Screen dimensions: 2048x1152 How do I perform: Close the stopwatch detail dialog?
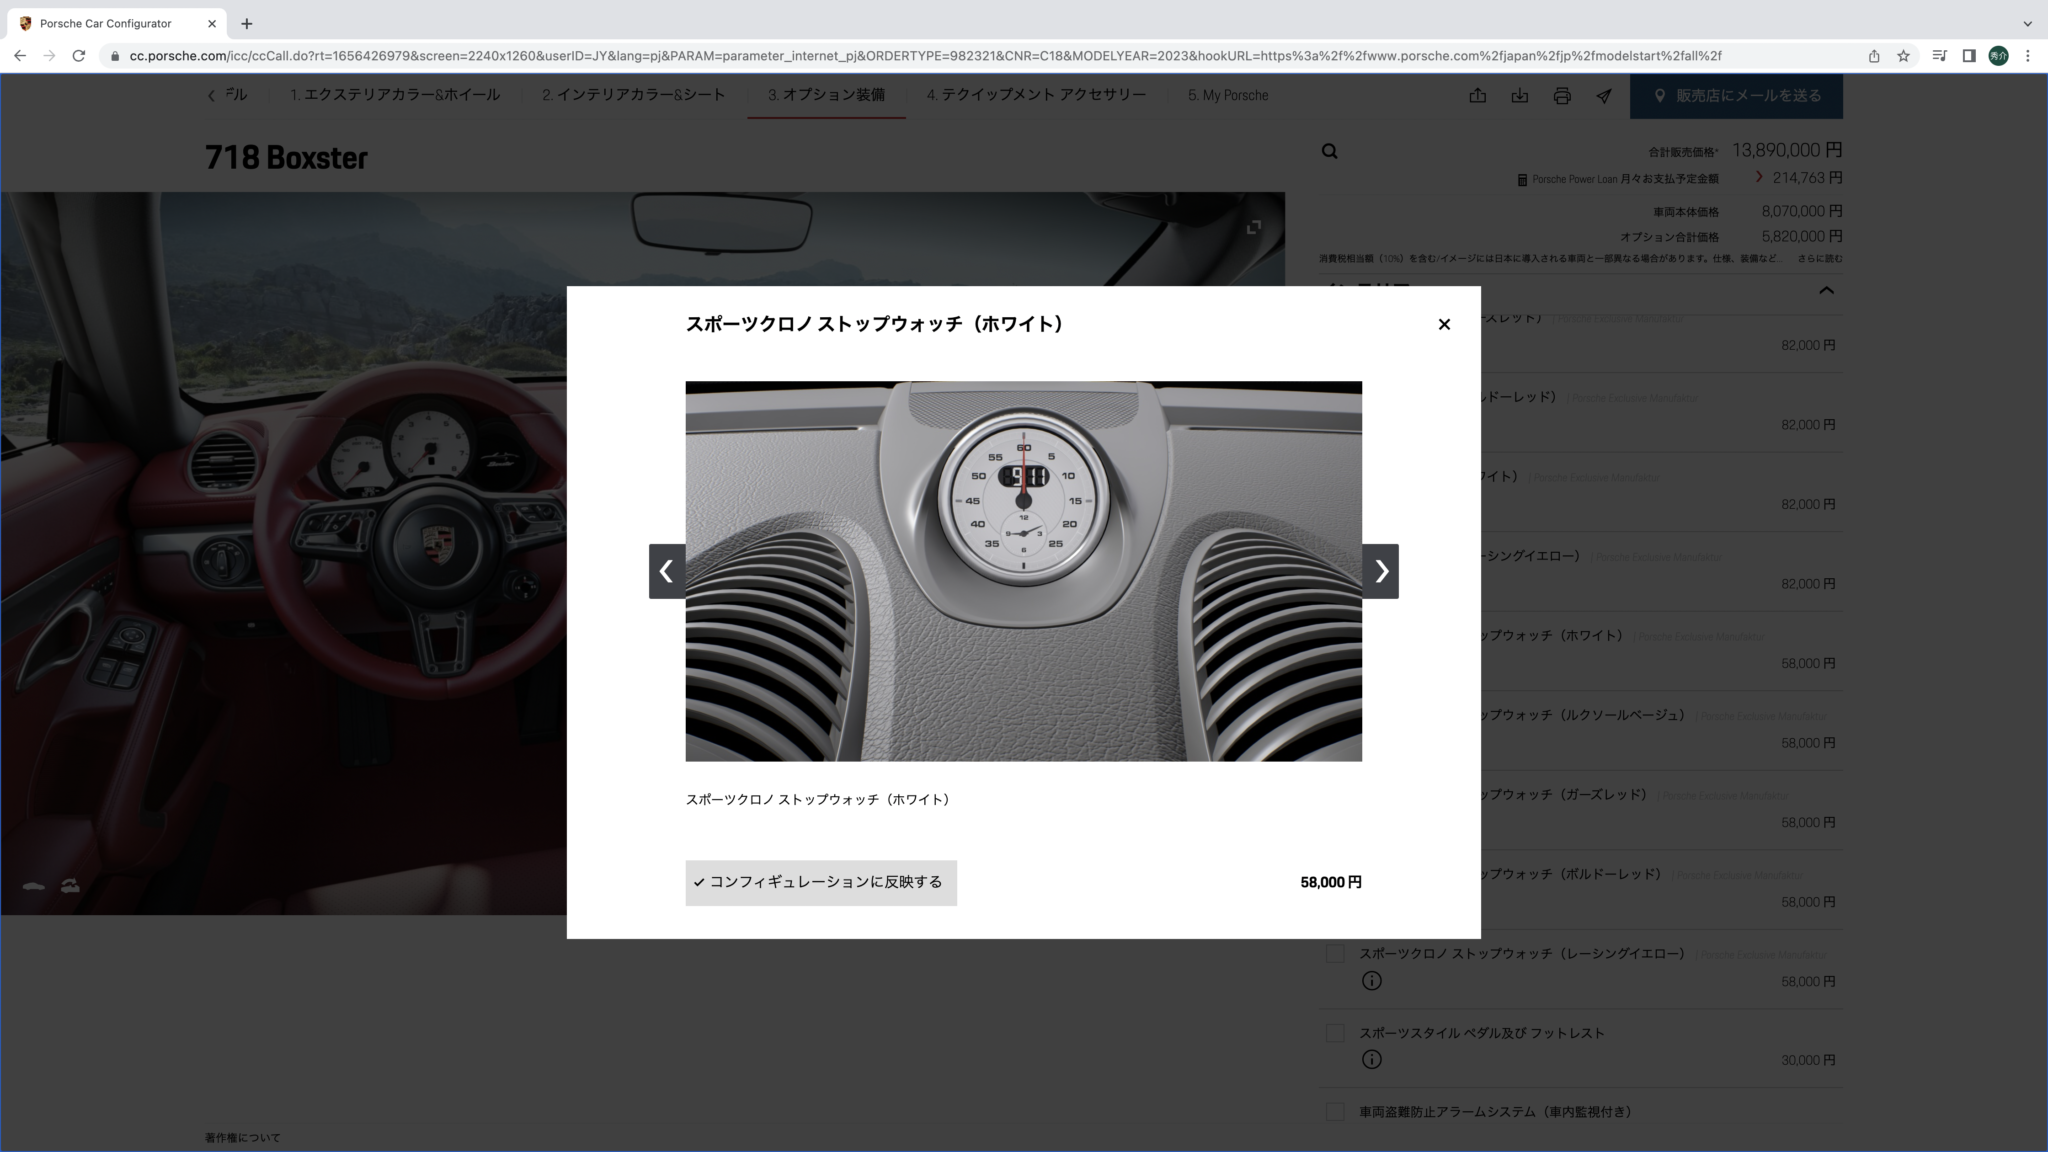1443,324
